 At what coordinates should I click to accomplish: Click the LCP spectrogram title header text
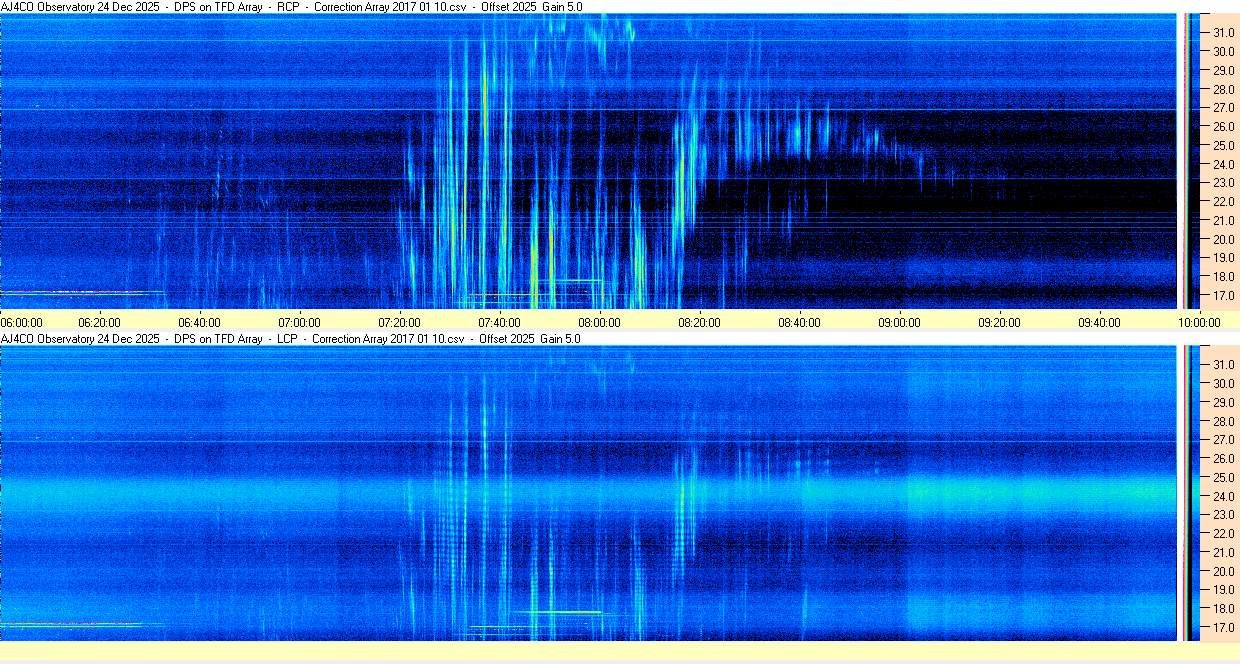pyautogui.click(x=291, y=339)
